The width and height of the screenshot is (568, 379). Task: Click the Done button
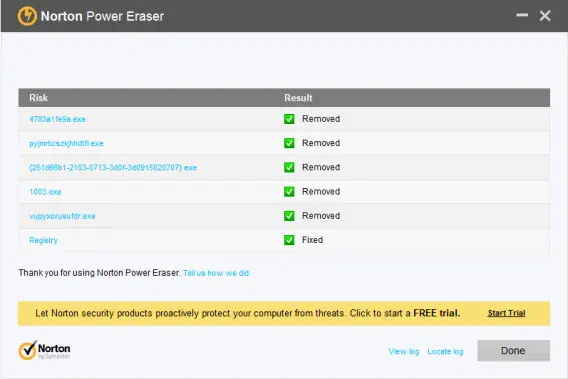pos(513,350)
